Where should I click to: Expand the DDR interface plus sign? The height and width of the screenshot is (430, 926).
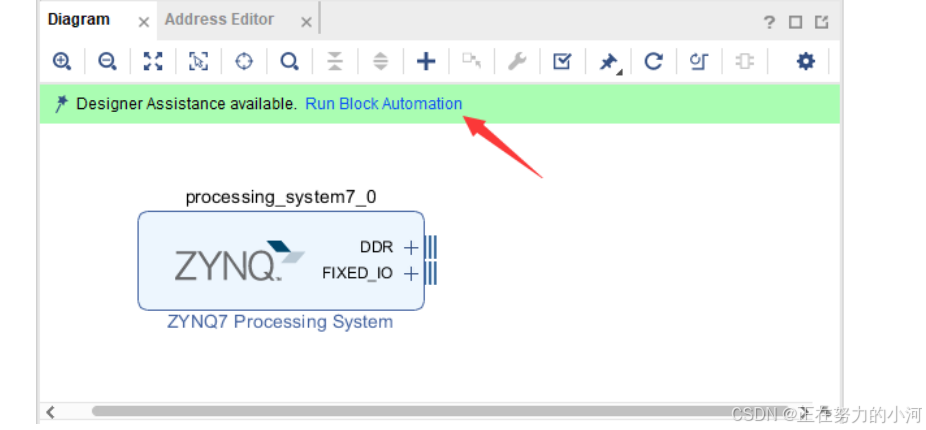point(410,247)
